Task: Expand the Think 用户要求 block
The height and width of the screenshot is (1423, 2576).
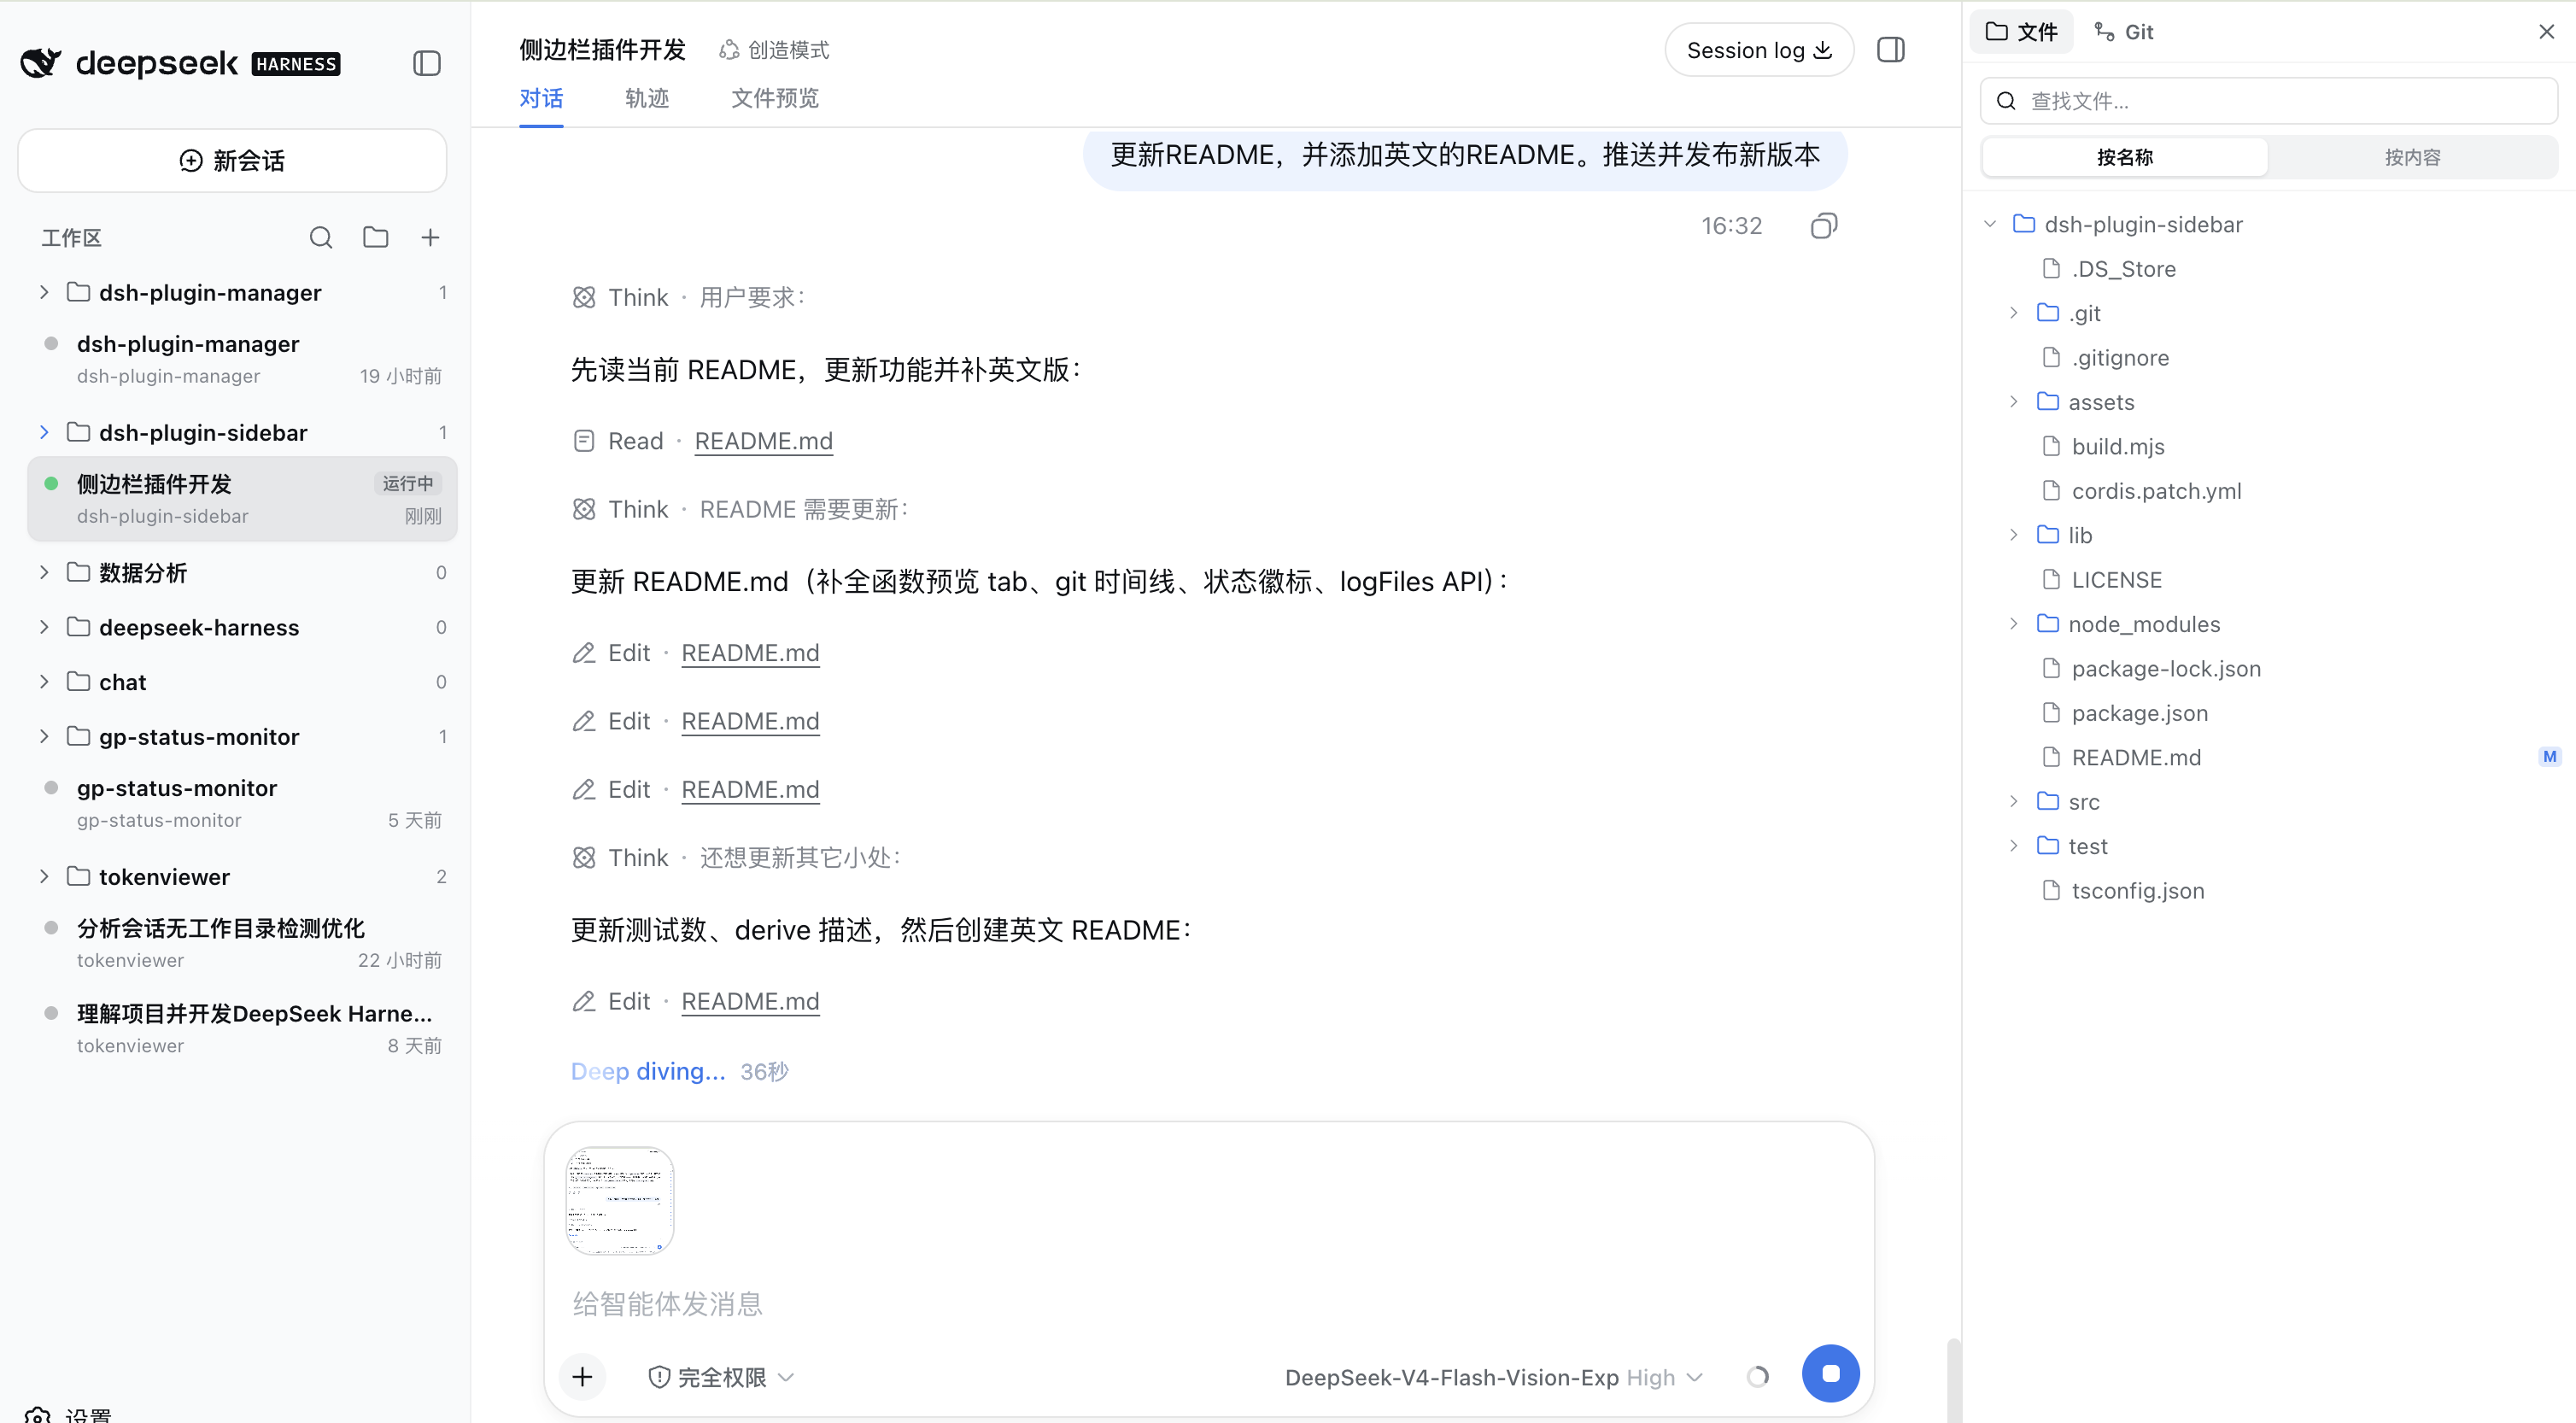Action: (x=689, y=297)
